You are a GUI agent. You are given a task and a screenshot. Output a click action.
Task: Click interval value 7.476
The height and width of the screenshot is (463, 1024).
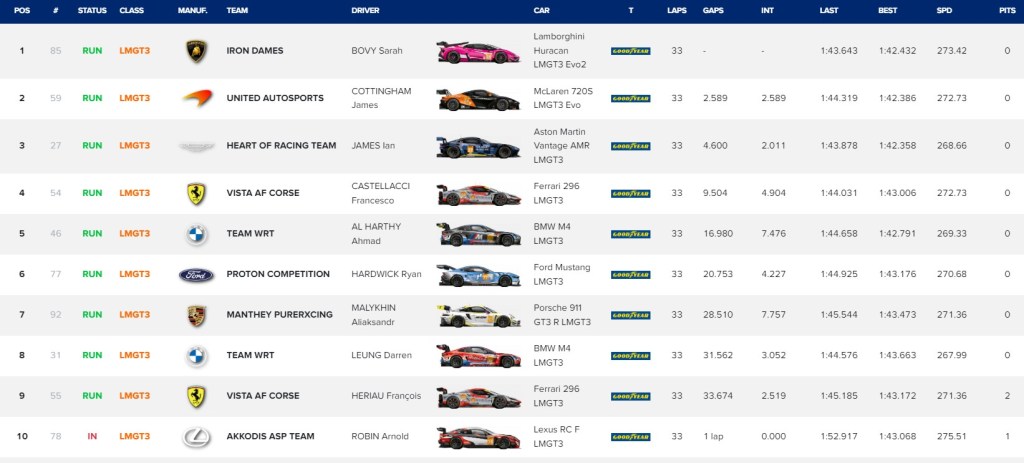[x=774, y=234]
